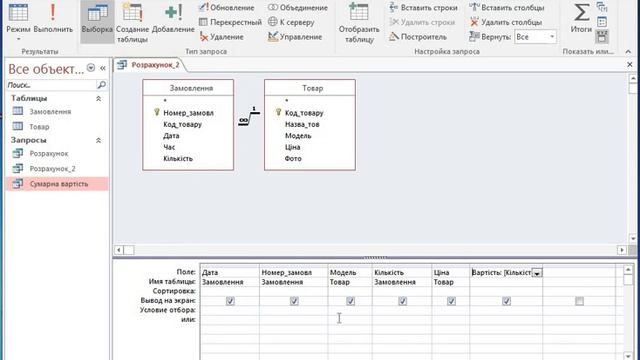Open the Вернуть value dropdown
The image size is (640, 360).
(x=552, y=37)
